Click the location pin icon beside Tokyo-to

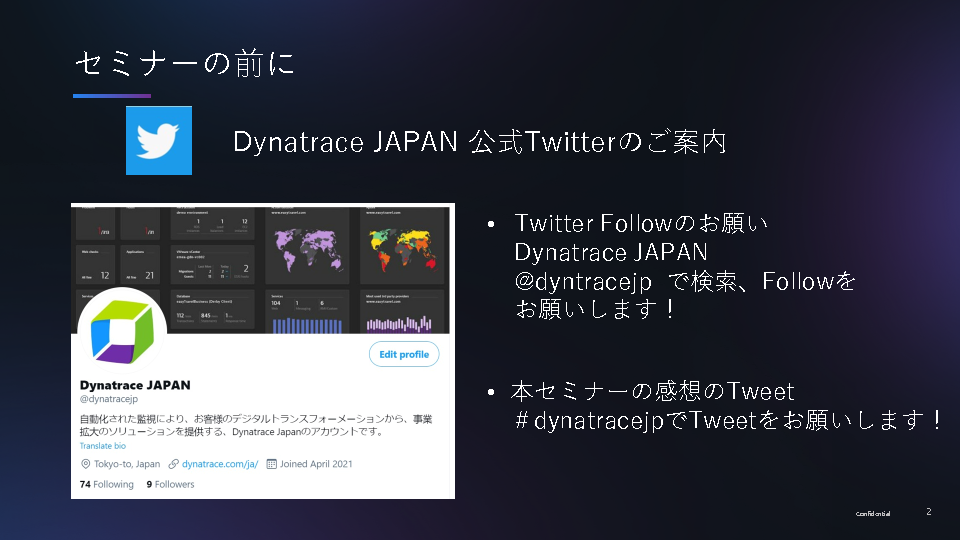(85, 464)
